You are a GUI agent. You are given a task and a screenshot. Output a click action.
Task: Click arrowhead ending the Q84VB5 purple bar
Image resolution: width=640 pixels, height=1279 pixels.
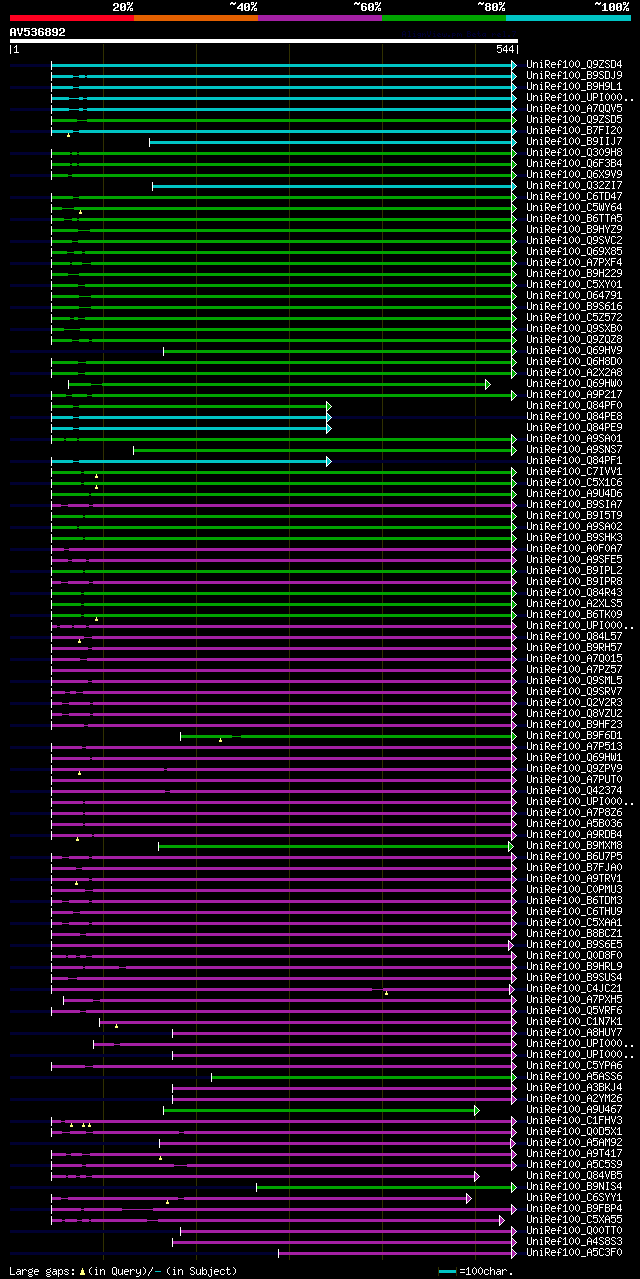pos(477,1176)
